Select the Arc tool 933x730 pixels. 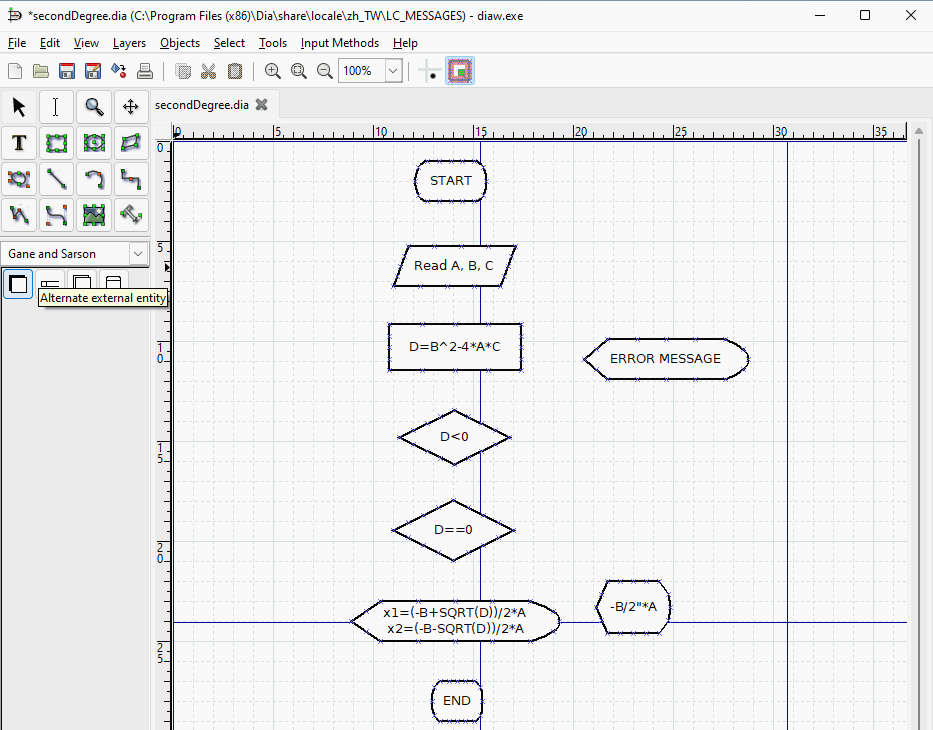click(x=94, y=179)
